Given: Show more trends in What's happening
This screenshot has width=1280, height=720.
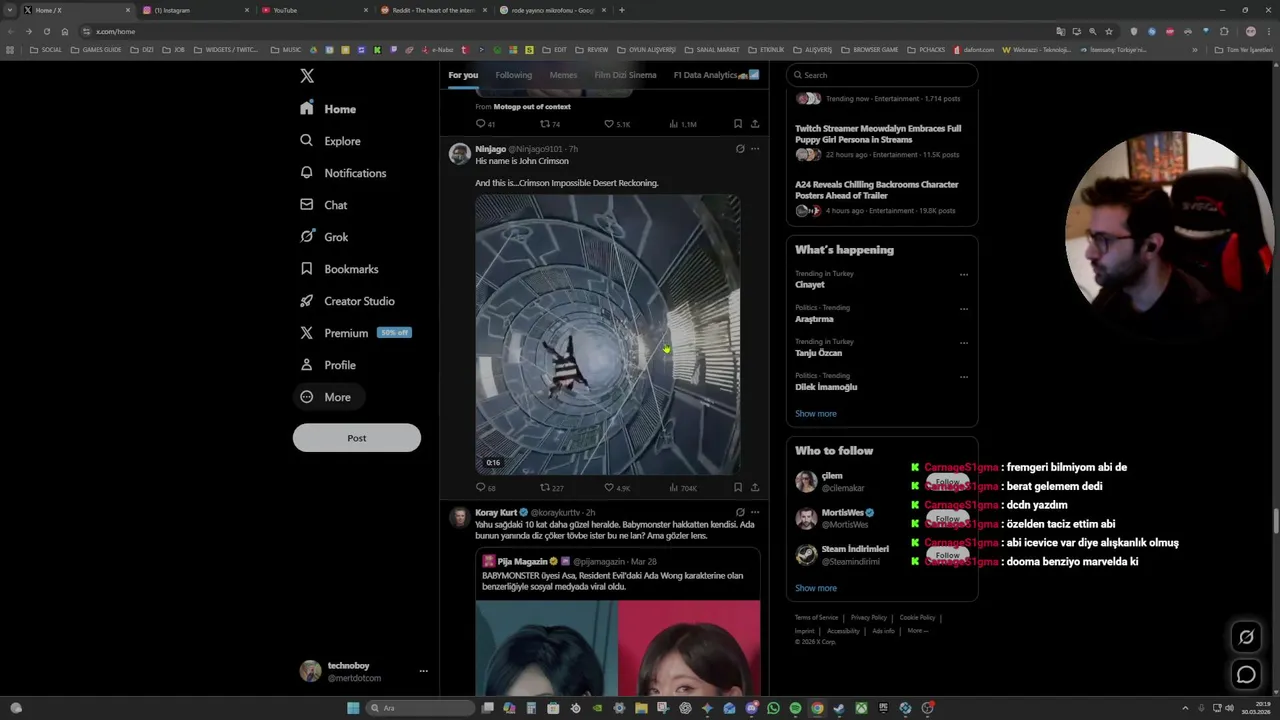Looking at the screenshot, I should pyautogui.click(x=816, y=414).
